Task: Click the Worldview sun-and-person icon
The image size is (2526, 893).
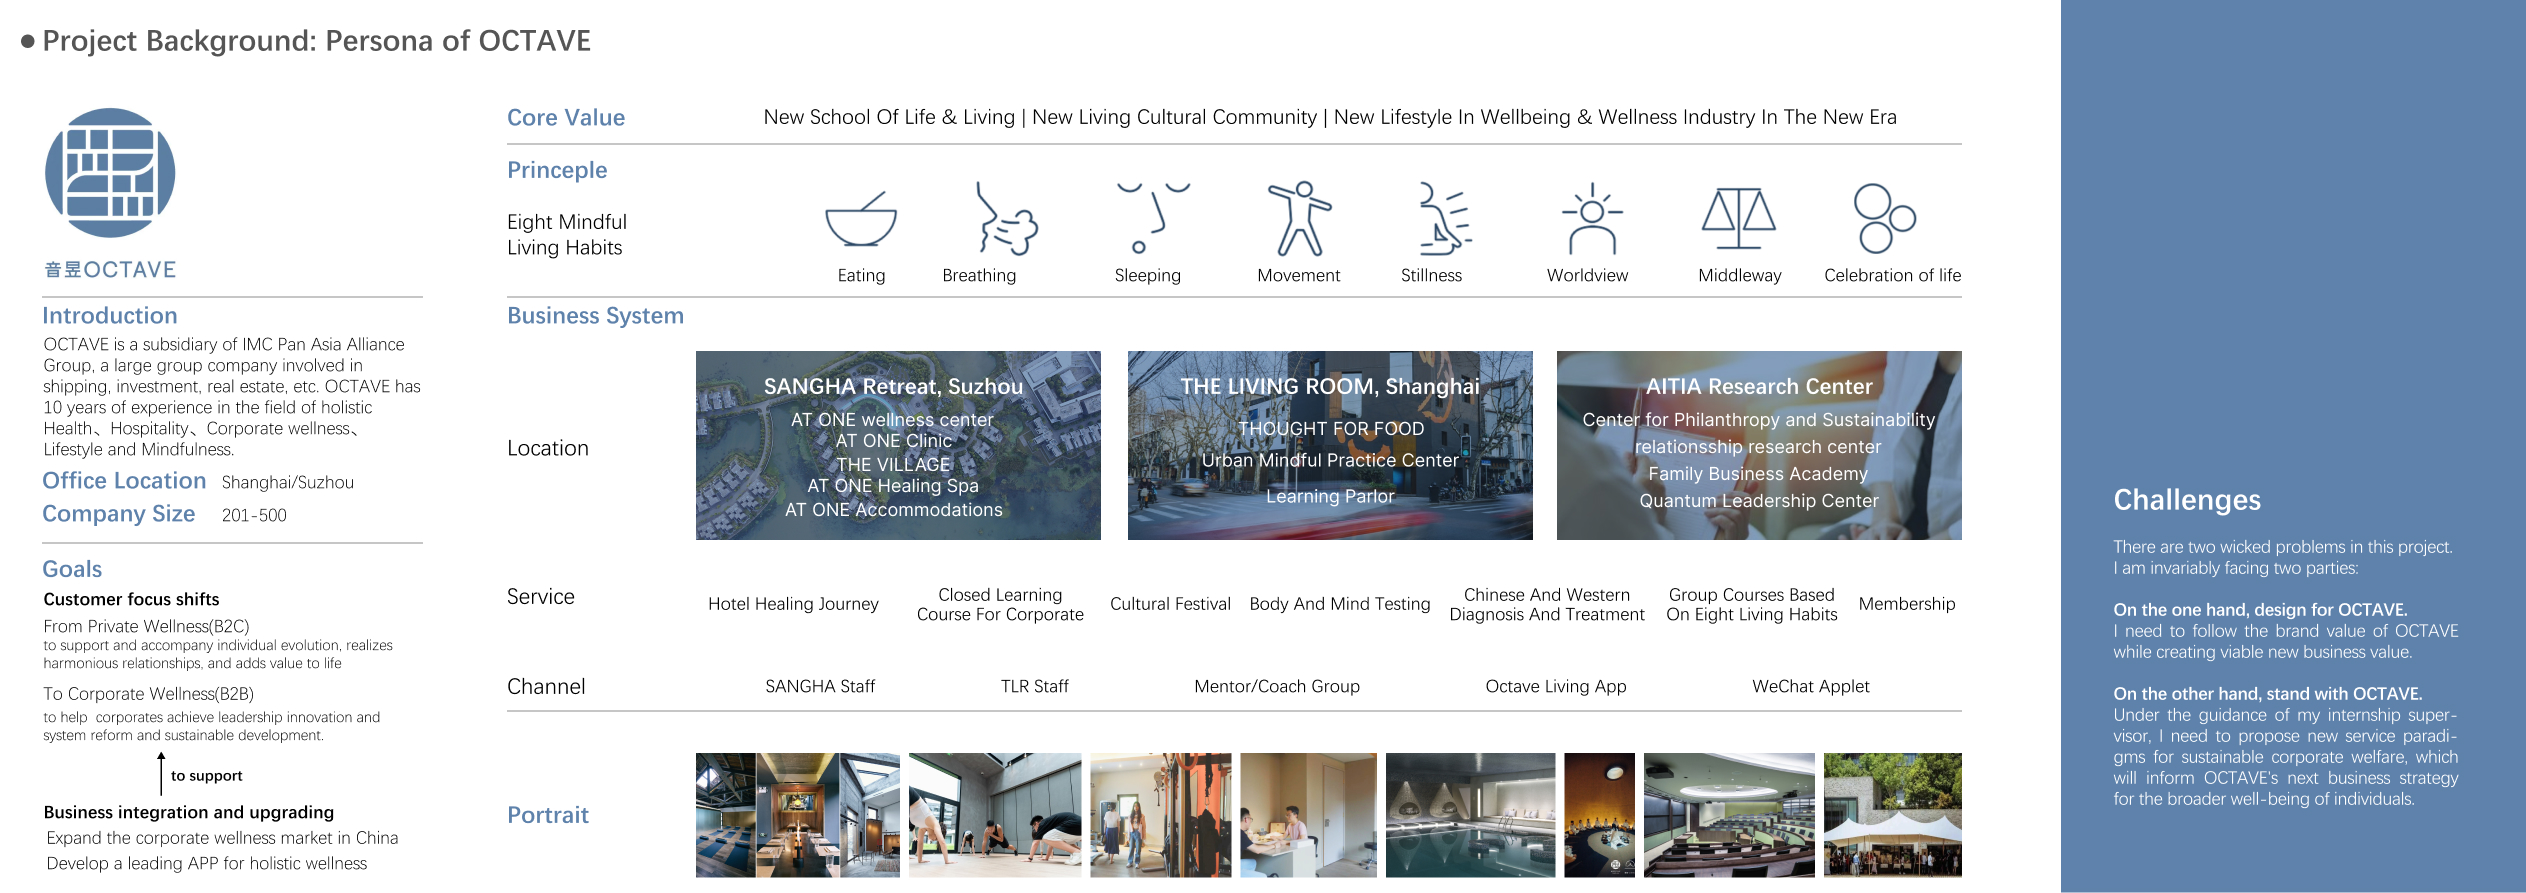Action: point(1592,218)
